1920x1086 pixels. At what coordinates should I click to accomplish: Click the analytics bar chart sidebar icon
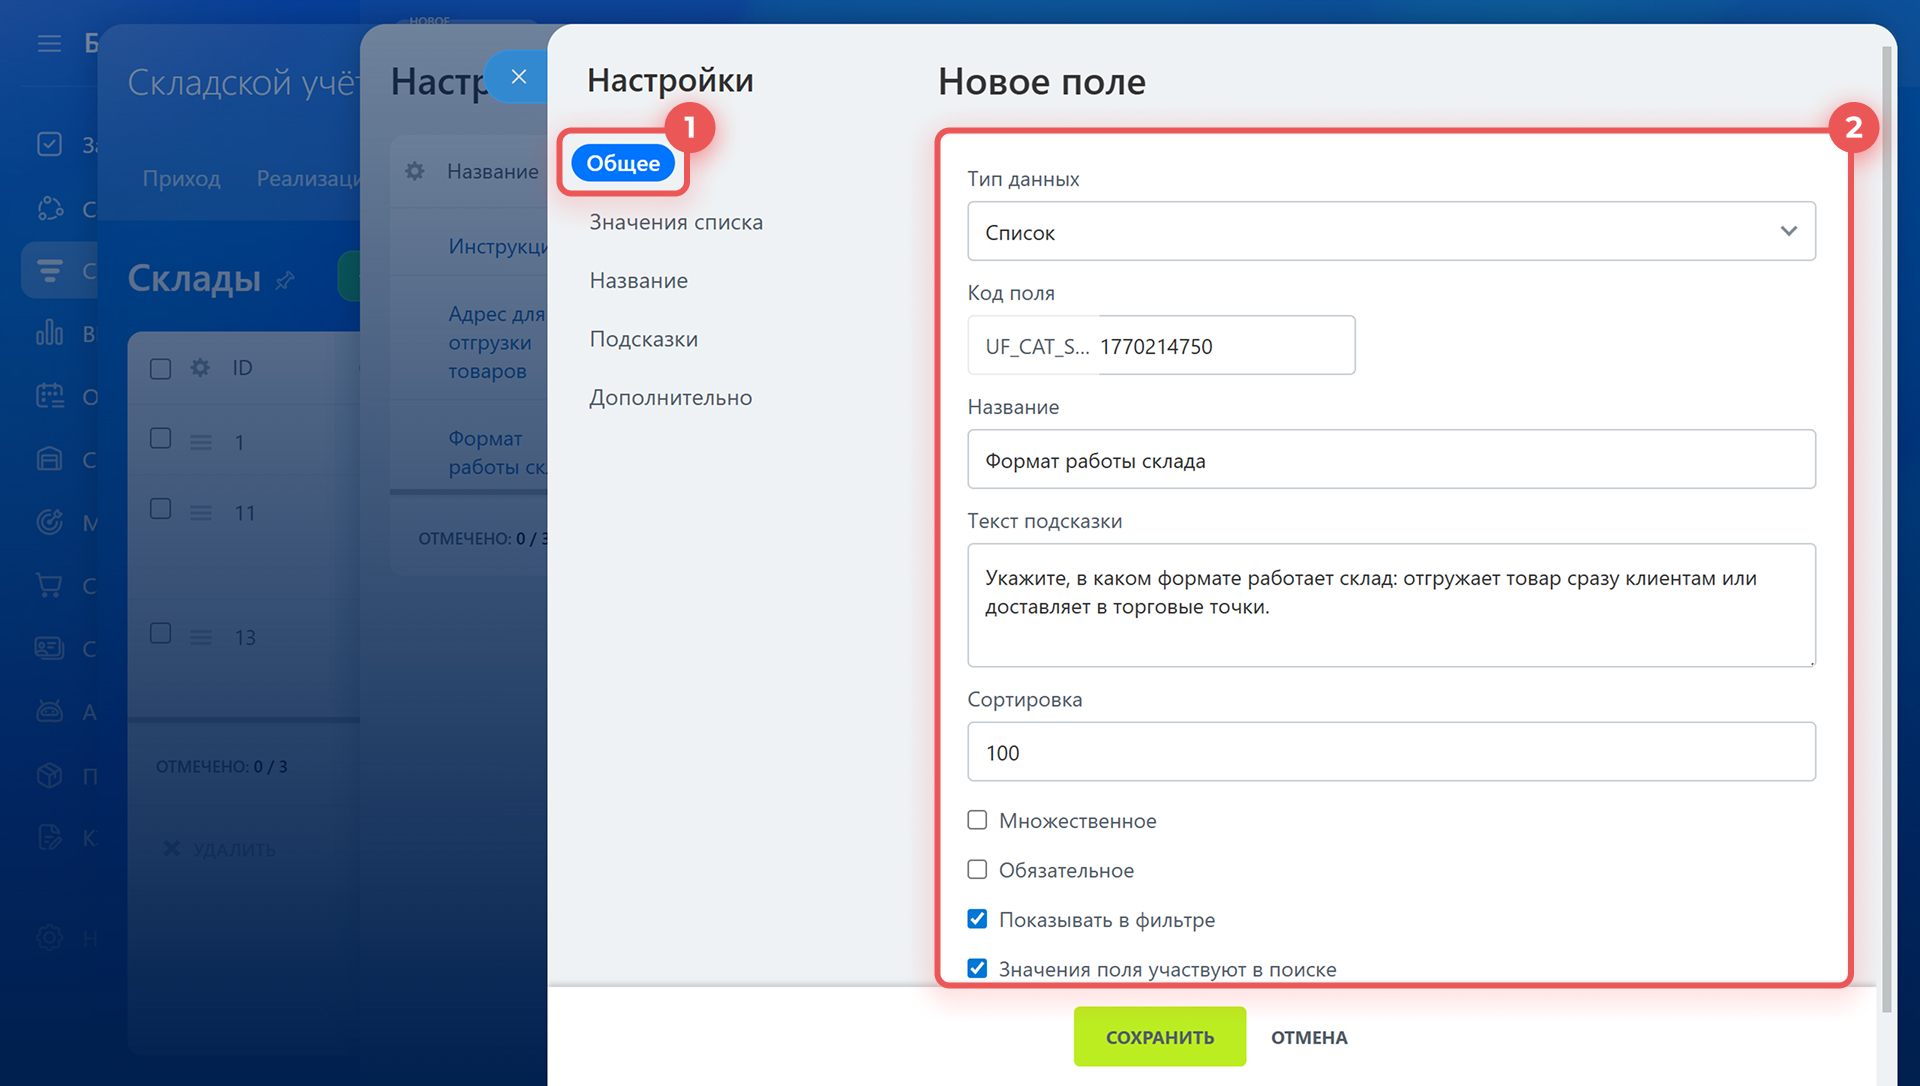pos(49,333)
